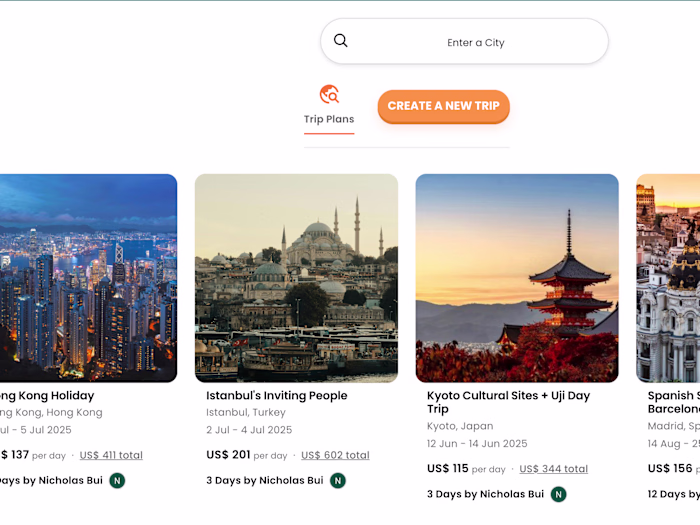
Task: Open Kyoto Cultural Sites + Uji Day Trip title
Action: (508, 402)
